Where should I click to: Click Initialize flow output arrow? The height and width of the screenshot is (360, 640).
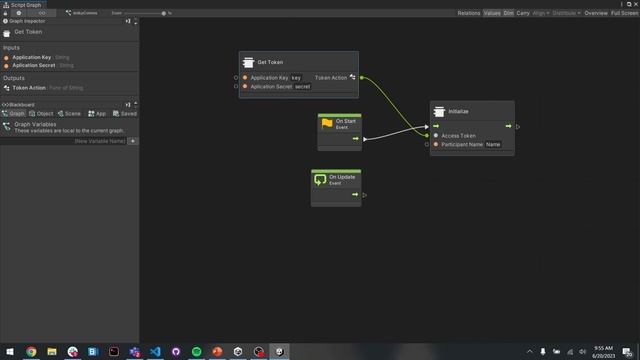pyautogui.click(x=509, y=126)
